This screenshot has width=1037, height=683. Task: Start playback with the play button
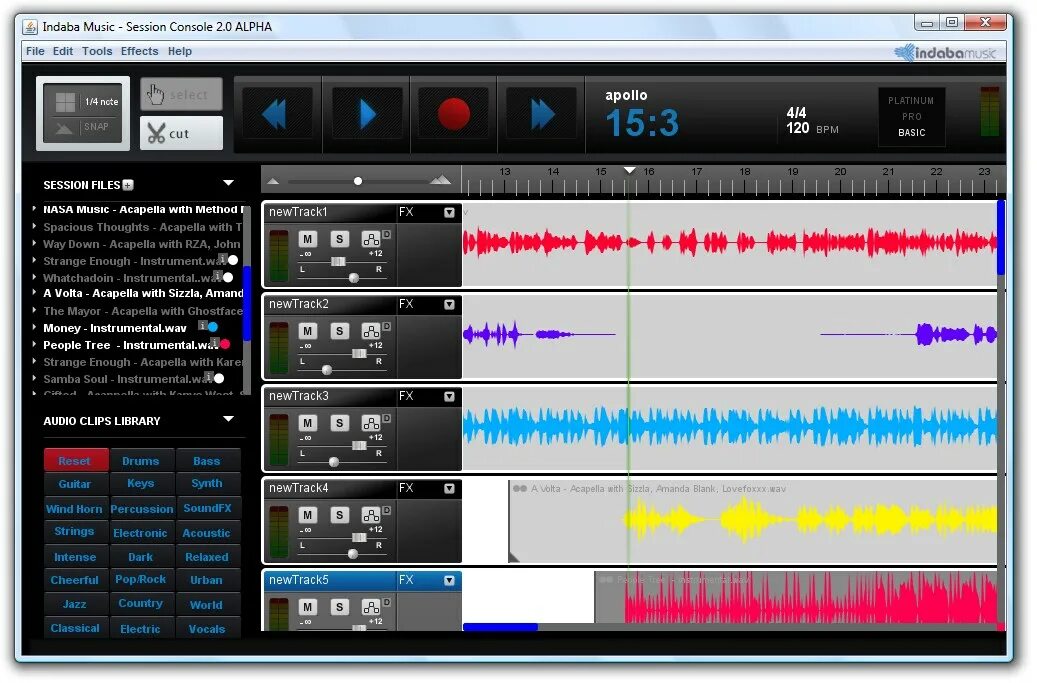[367, 115]
